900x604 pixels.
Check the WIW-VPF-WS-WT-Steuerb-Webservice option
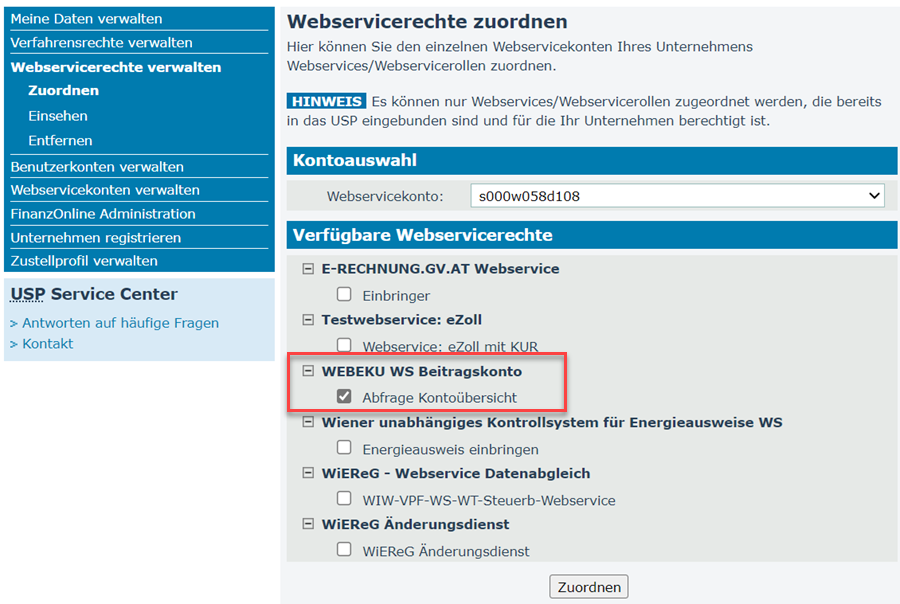344,498
